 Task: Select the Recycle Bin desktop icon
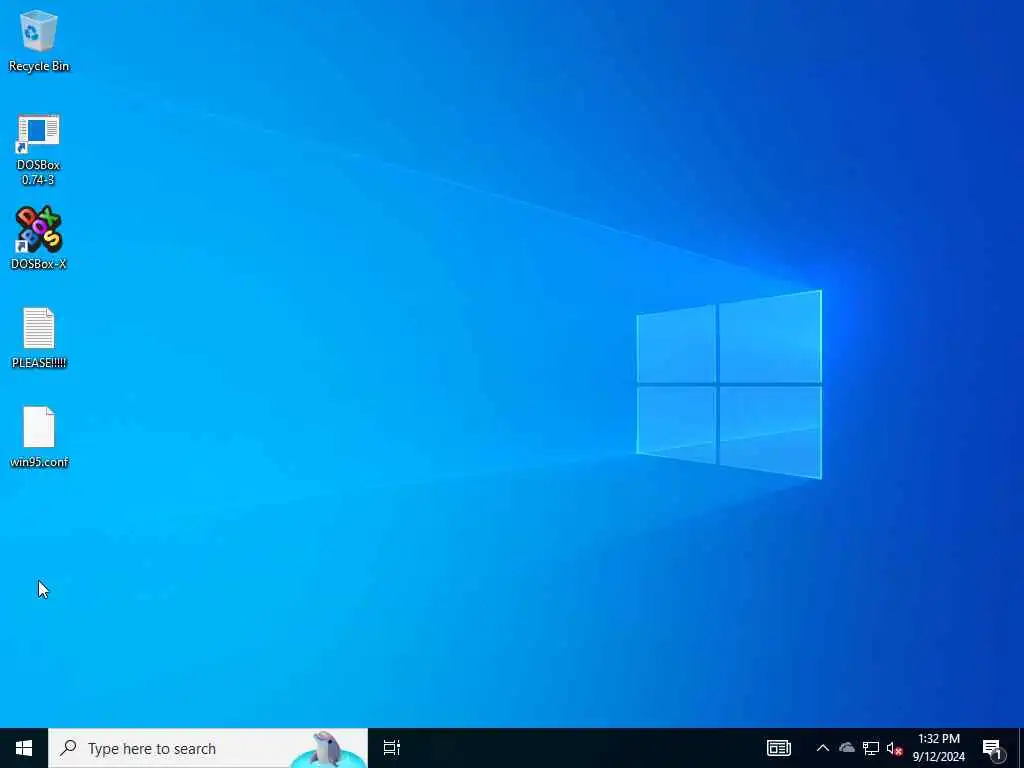pyautogui.click(x=39, y=40)
